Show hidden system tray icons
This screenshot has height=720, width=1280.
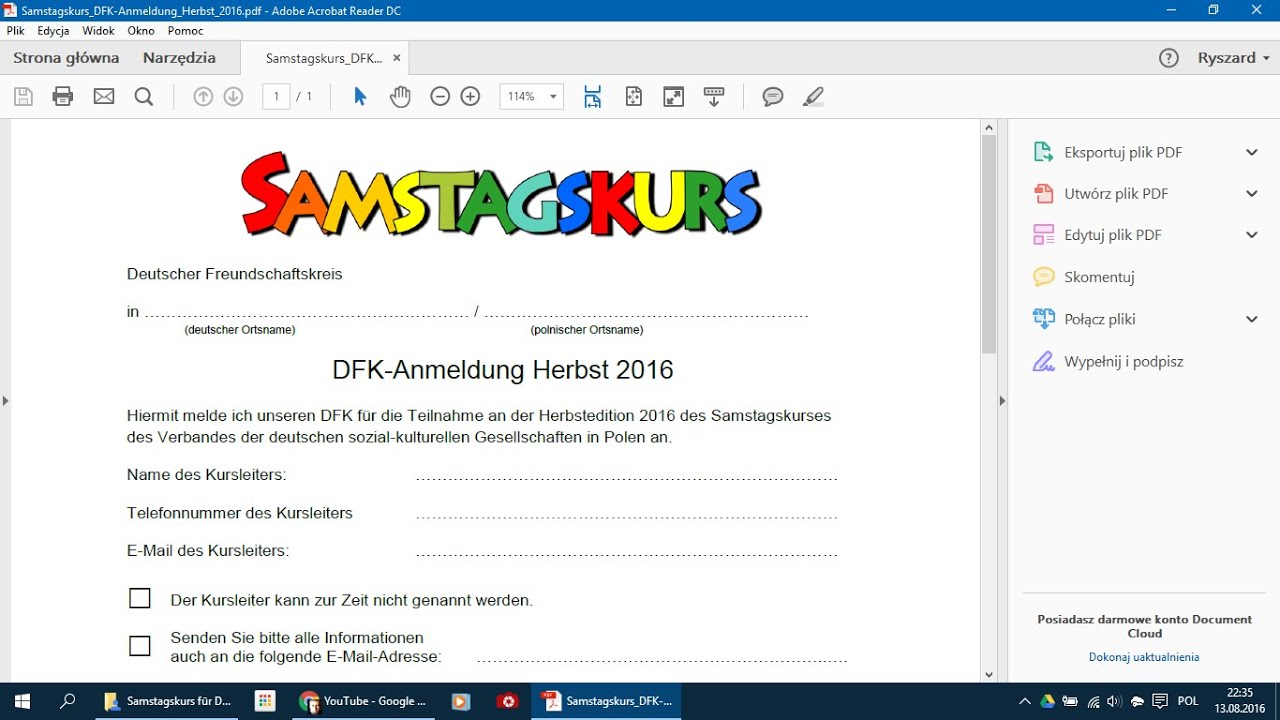pos(1024,701)
